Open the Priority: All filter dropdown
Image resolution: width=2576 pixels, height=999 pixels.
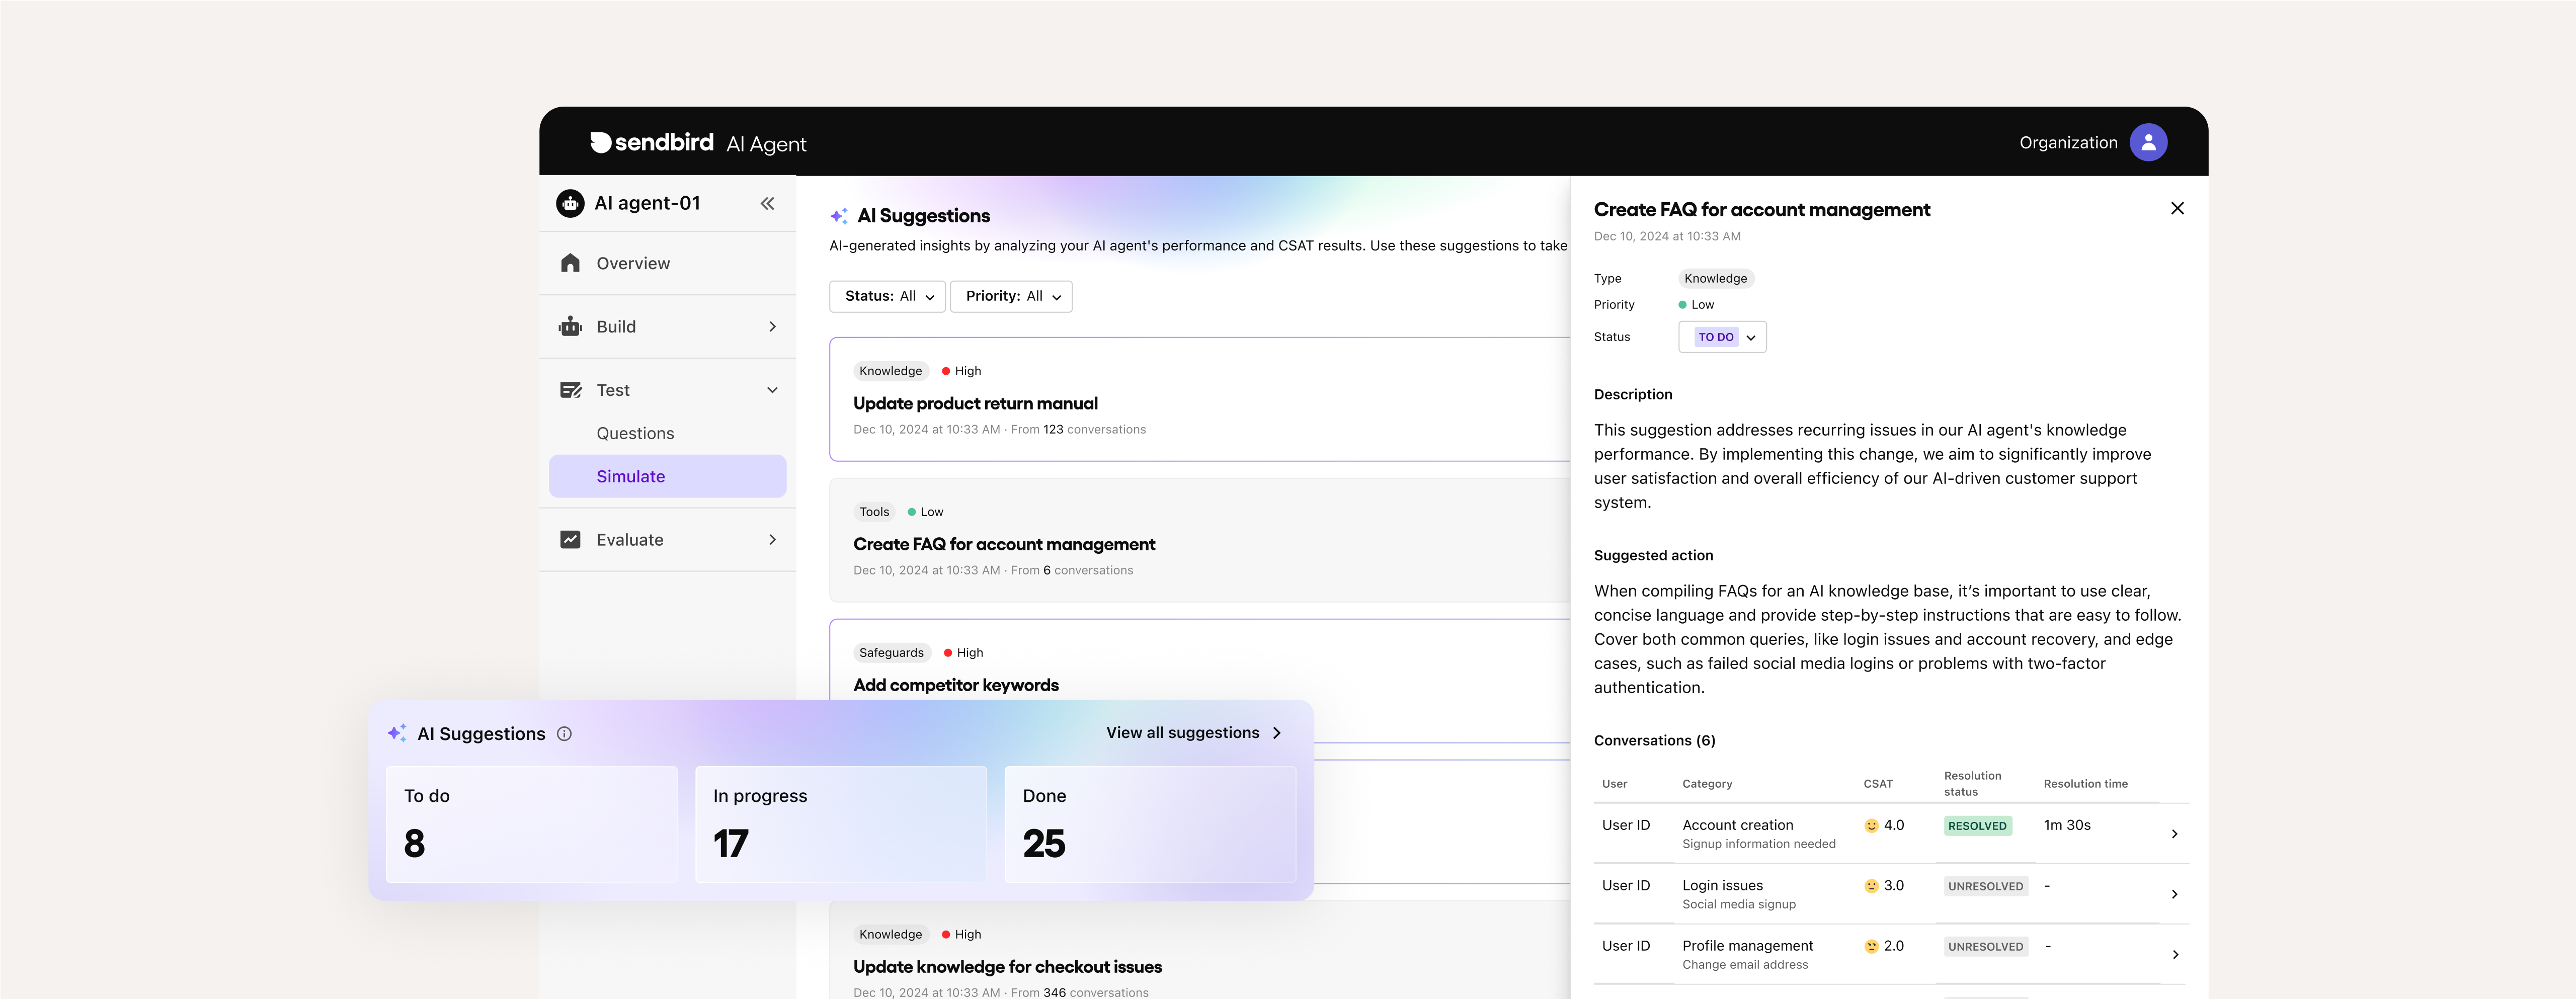[1011, 297]
